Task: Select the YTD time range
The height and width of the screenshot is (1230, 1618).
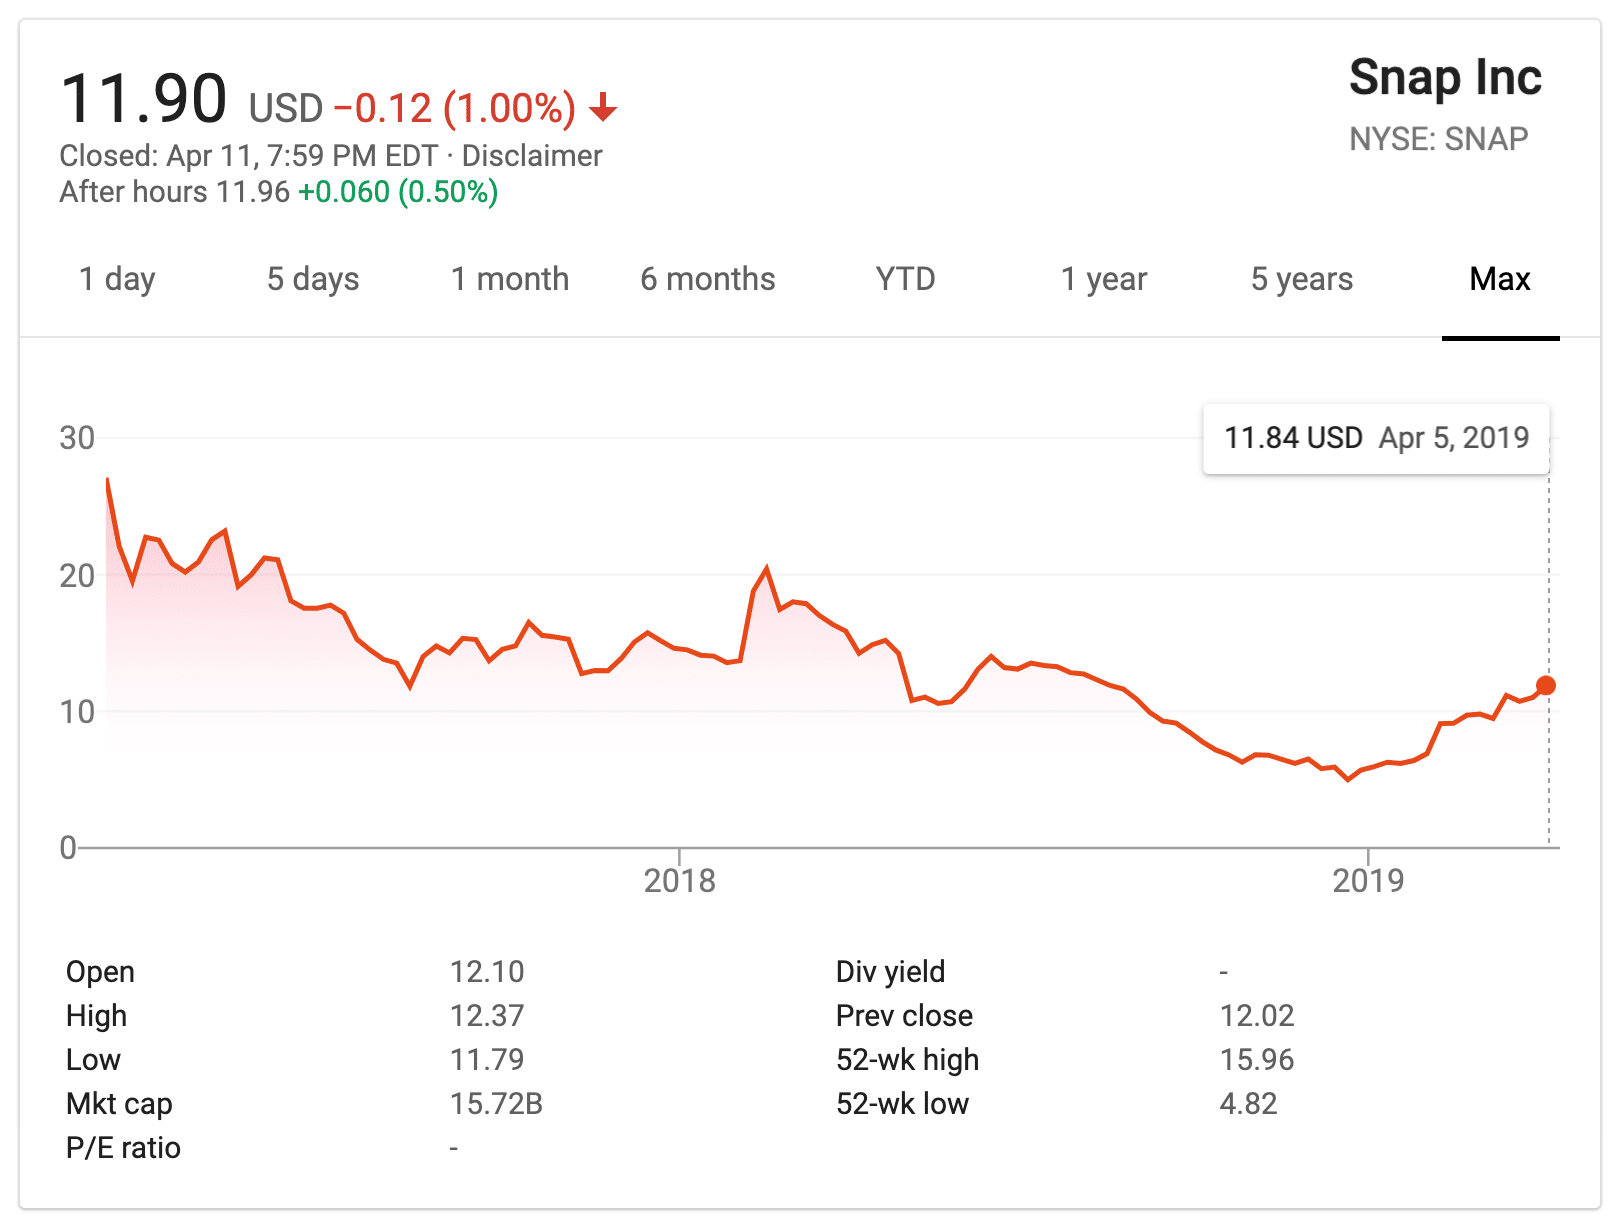Action: [x=906, y=279]
